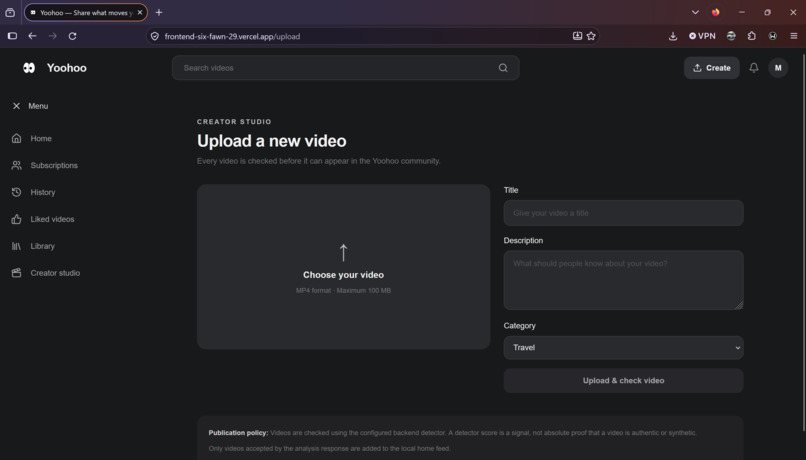Open the browser hamburger menu
This screenshot has height=460, width=806.
click(x=794, y=36)
